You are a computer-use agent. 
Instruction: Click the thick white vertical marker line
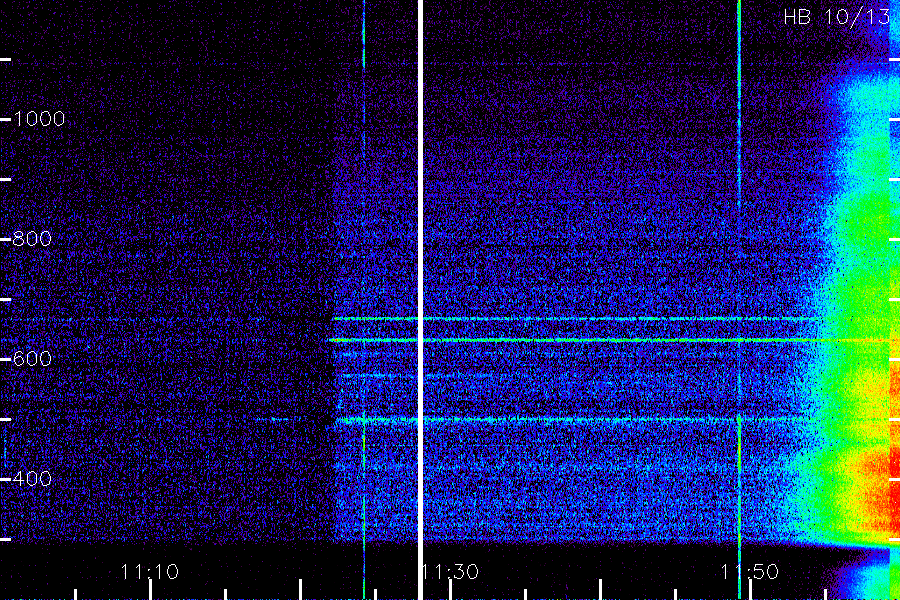pyautogui.click(x=420, y=300)
